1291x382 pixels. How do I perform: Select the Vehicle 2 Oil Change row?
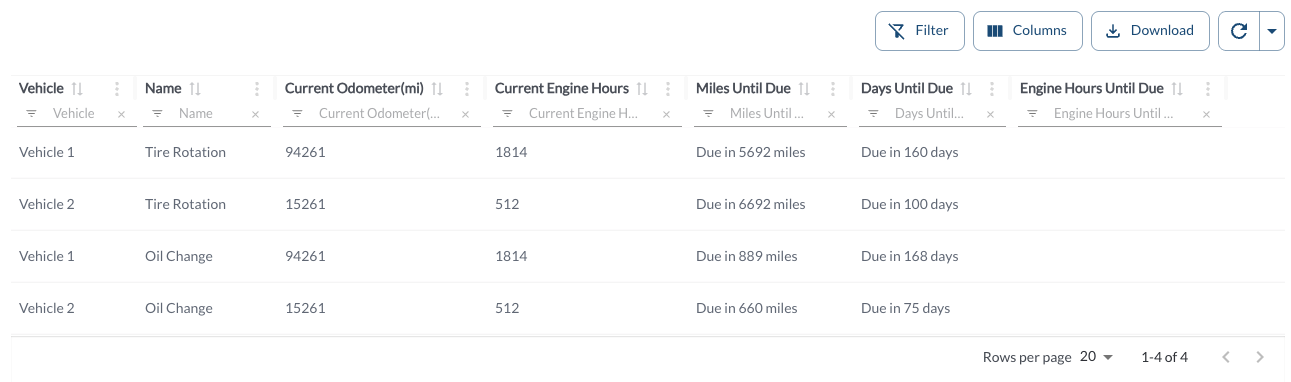click(648, 308)
